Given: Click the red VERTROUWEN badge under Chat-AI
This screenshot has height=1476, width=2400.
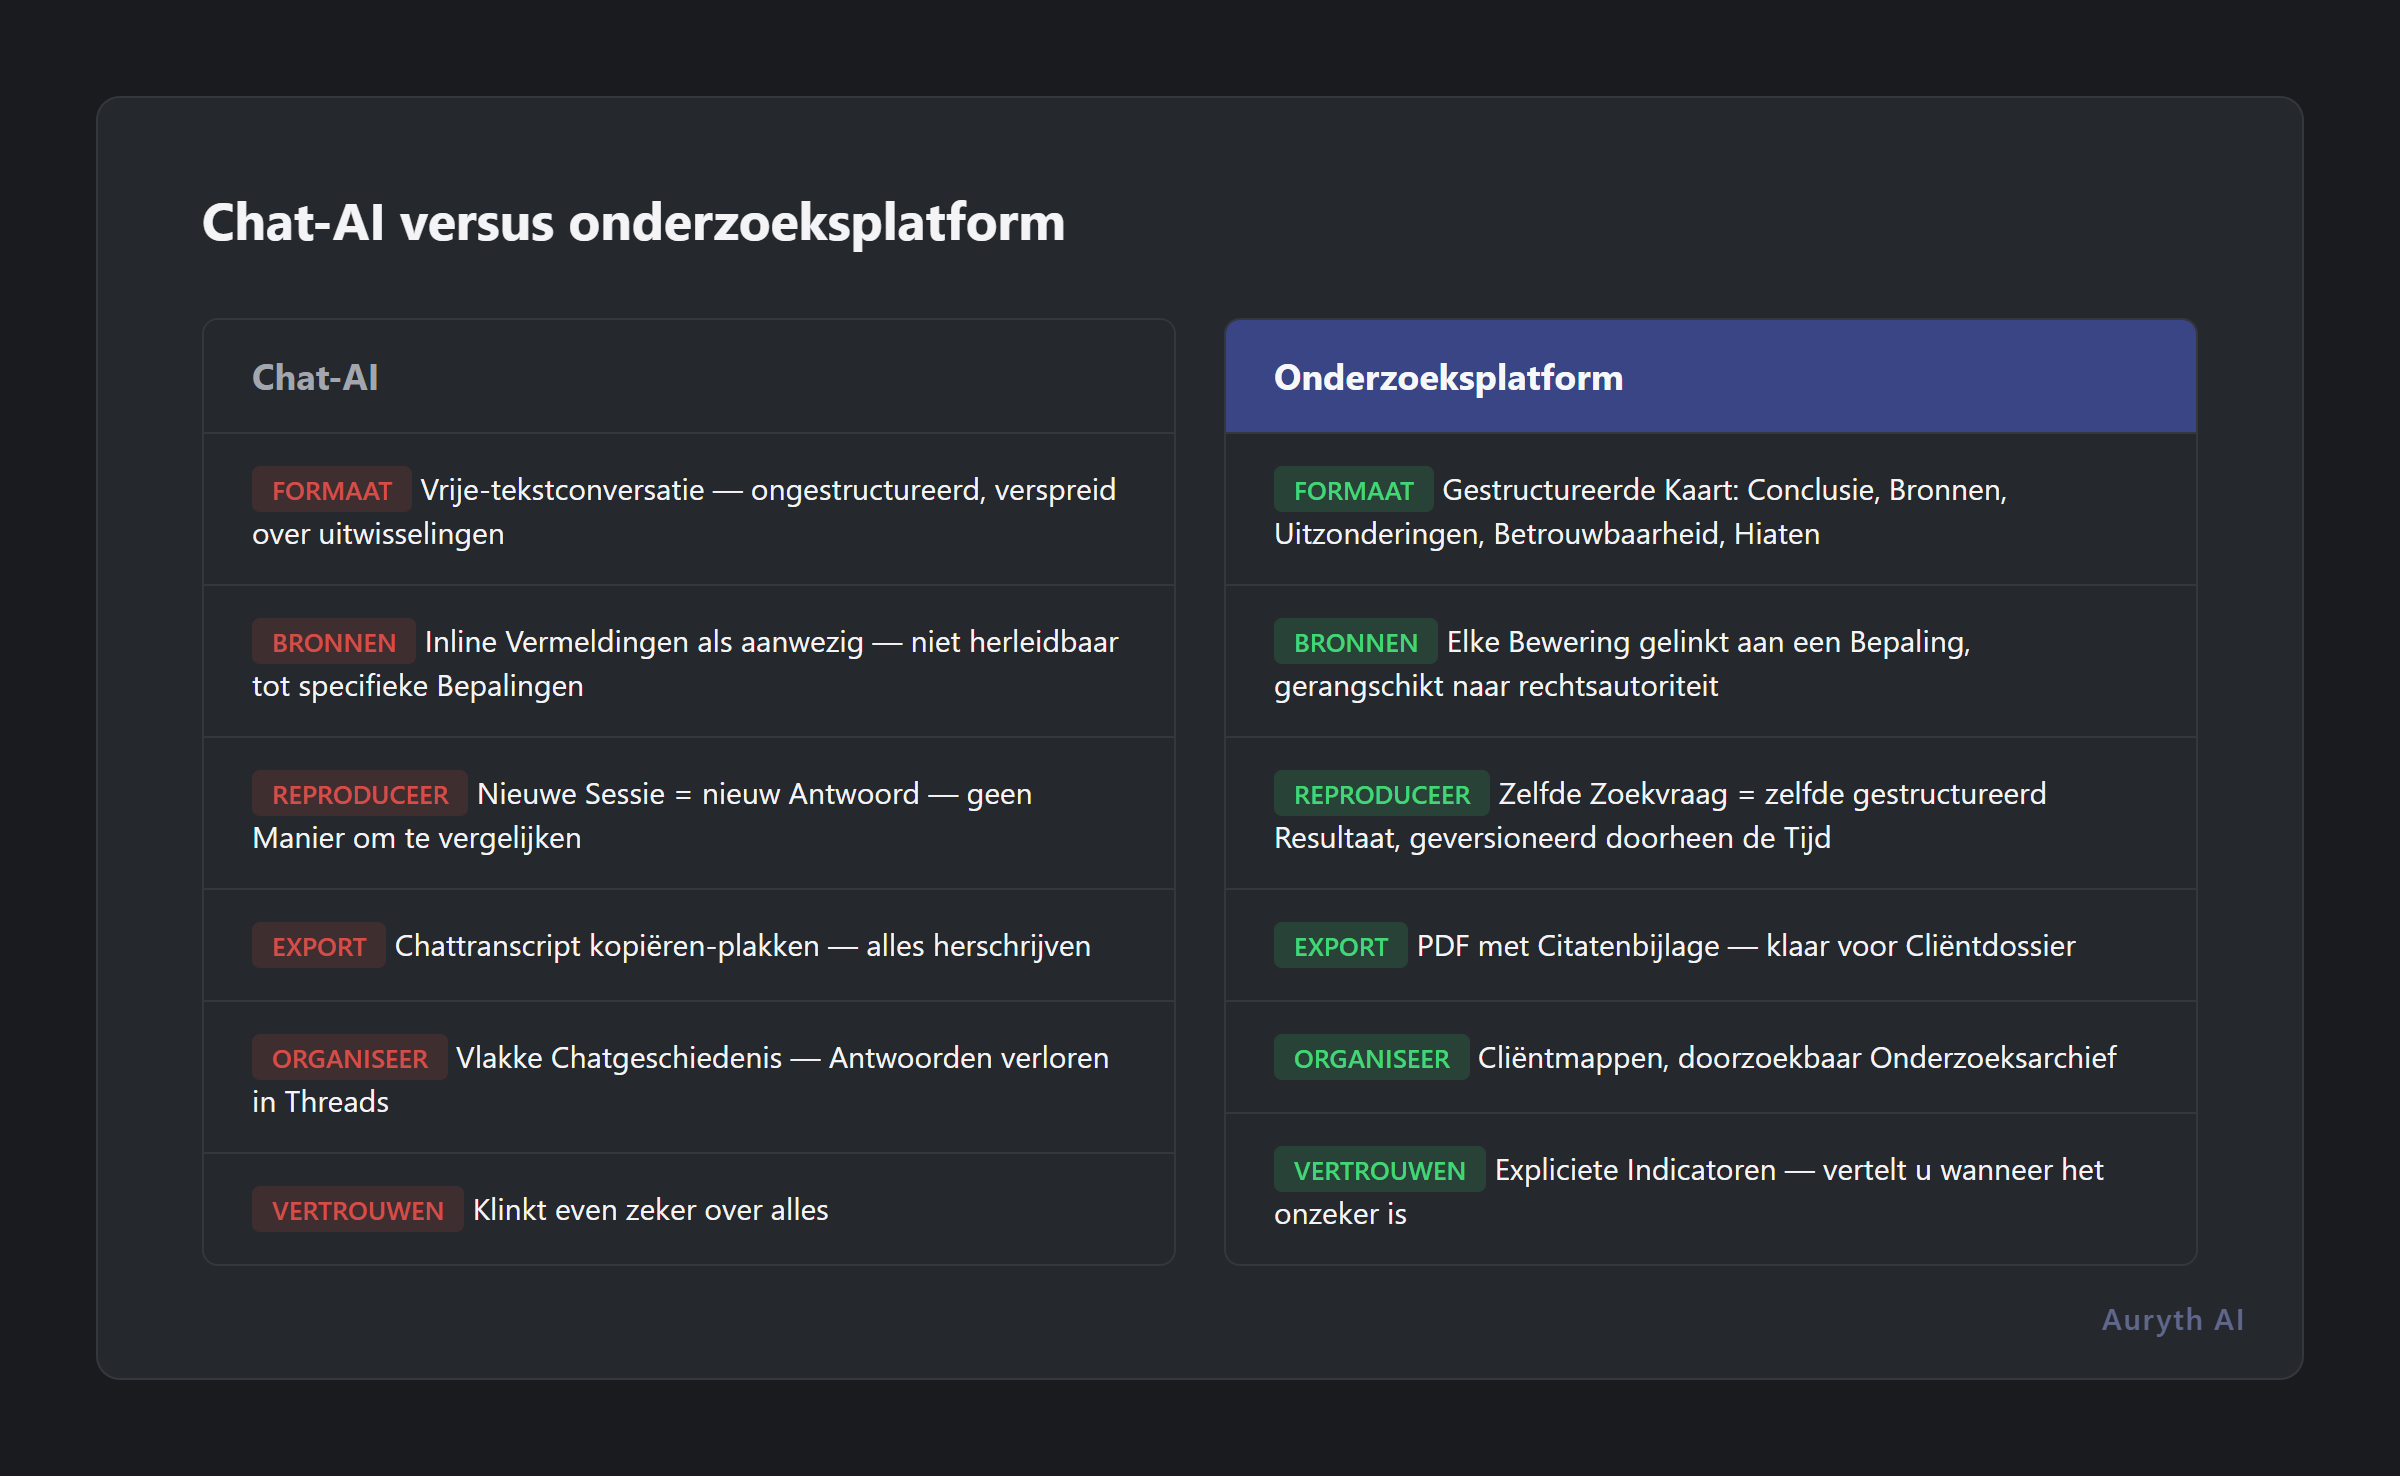Looking at the screenshot, I should 357,1209.
